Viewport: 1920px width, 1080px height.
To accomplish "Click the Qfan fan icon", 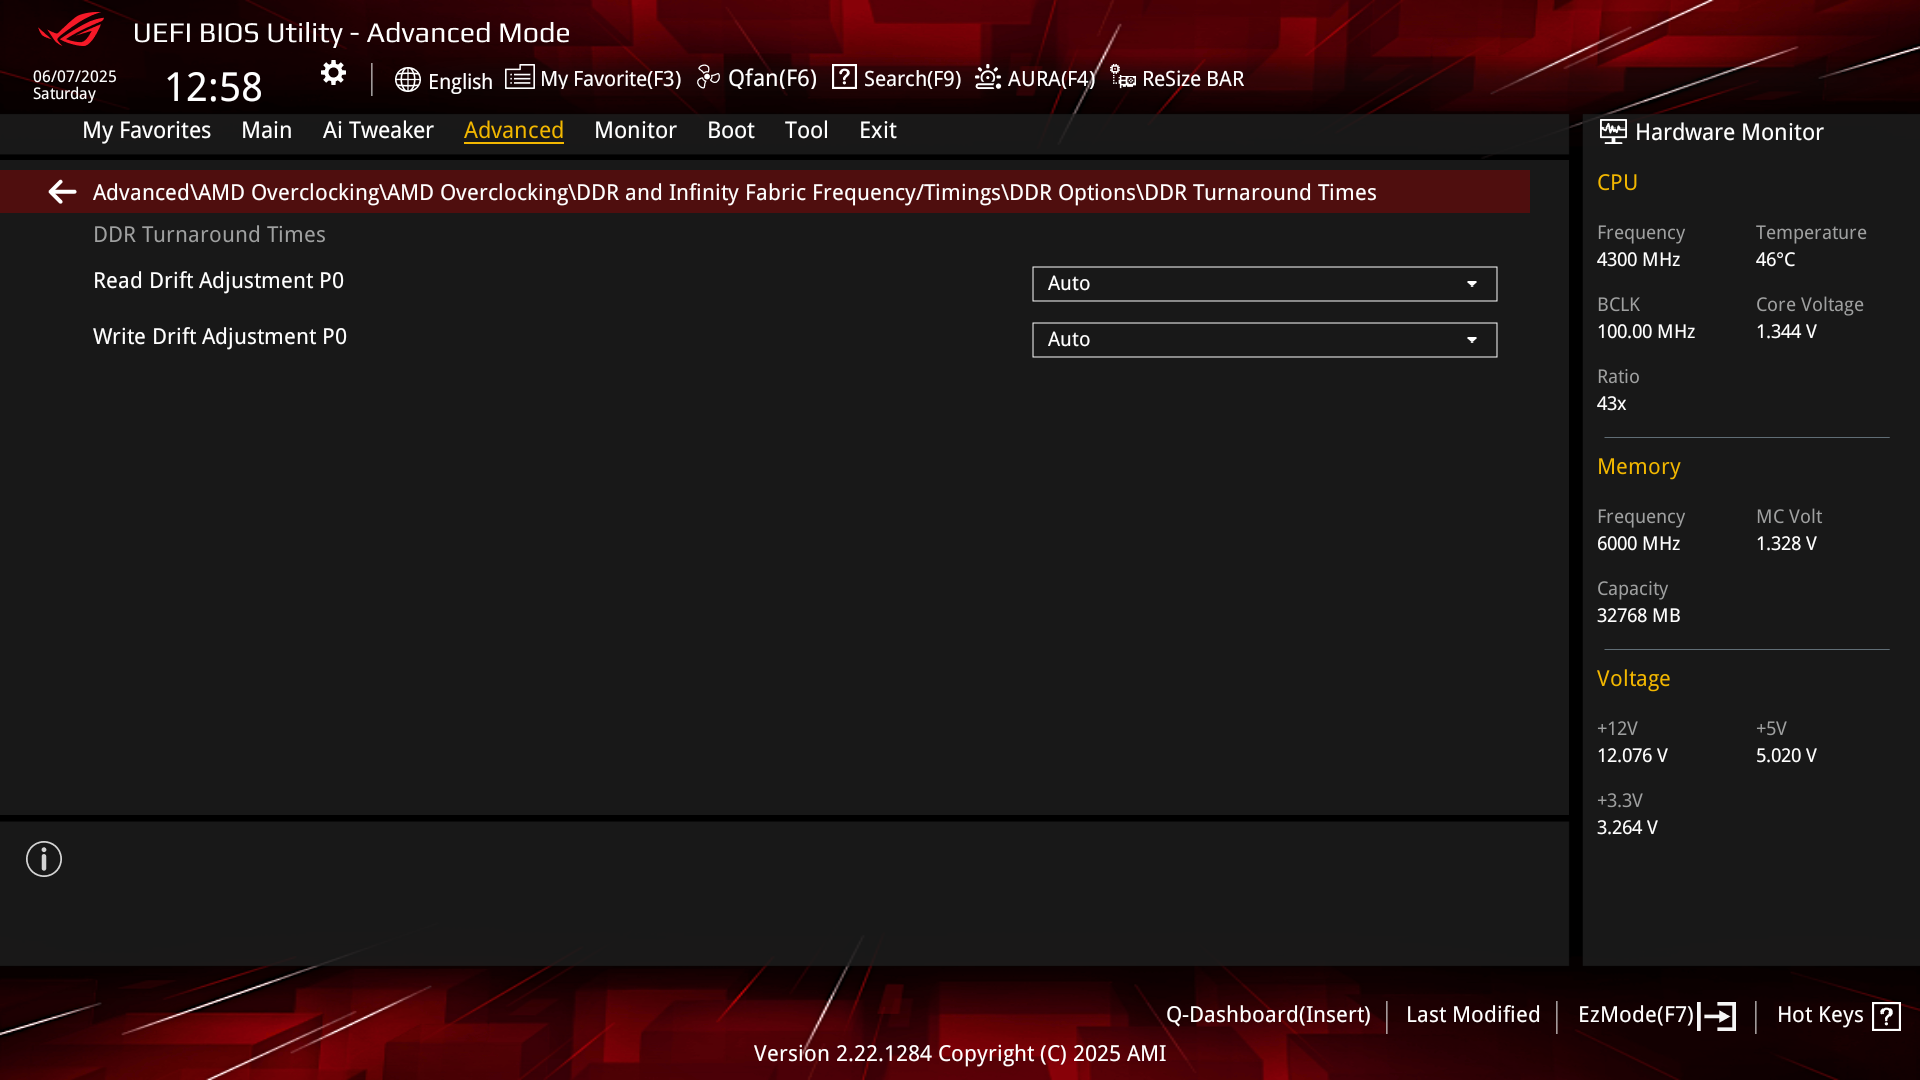I will [x=708, y=77].
